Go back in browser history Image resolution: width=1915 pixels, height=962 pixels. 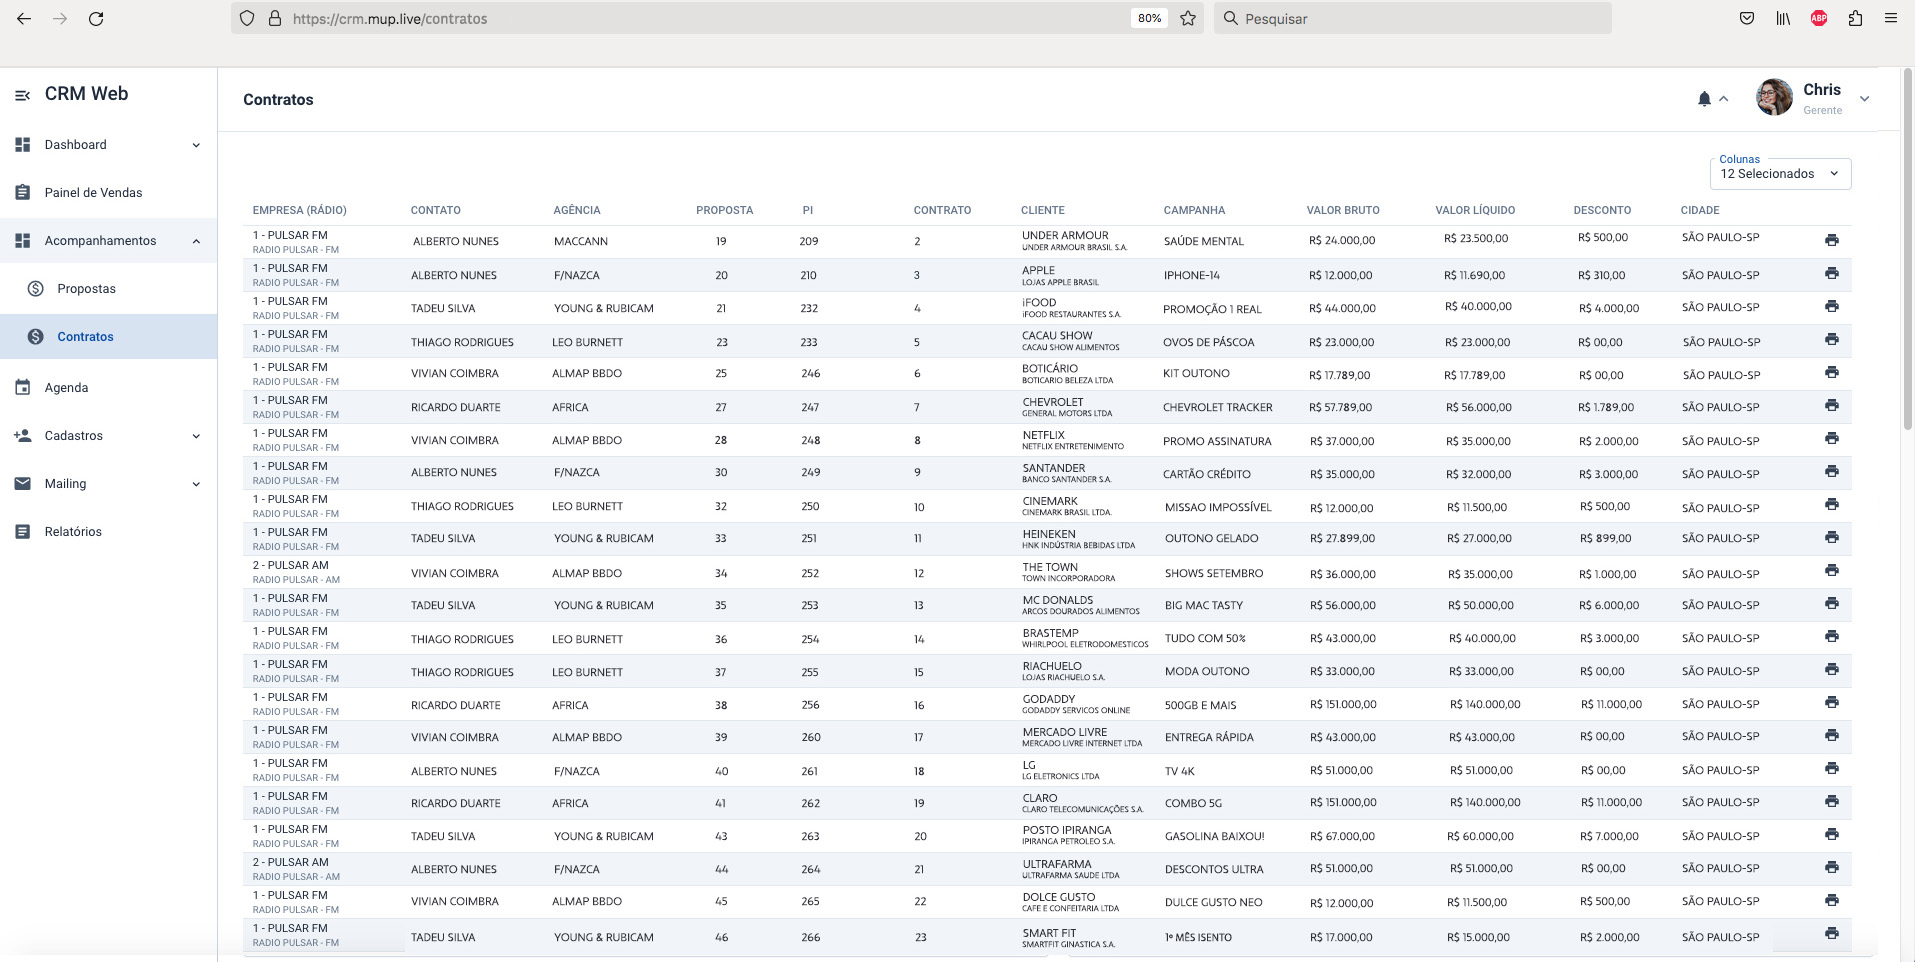click(x=24, y=18)
